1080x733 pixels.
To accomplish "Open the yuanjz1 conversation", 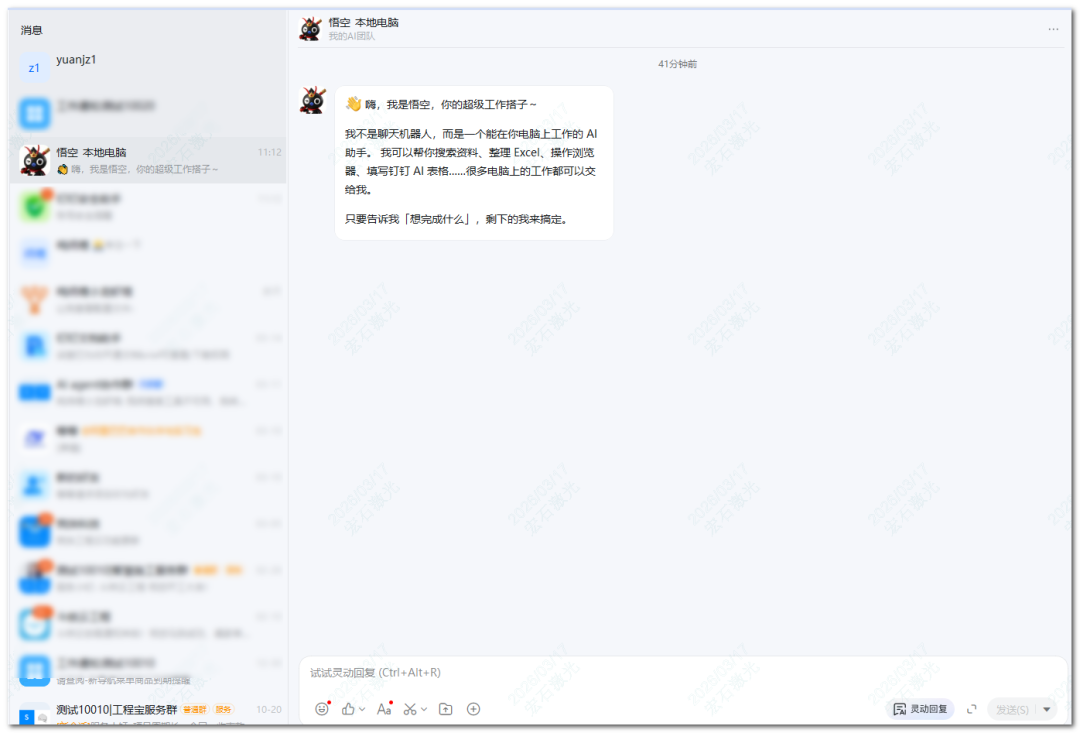I will pyautogui.click(x=148, y=68).
